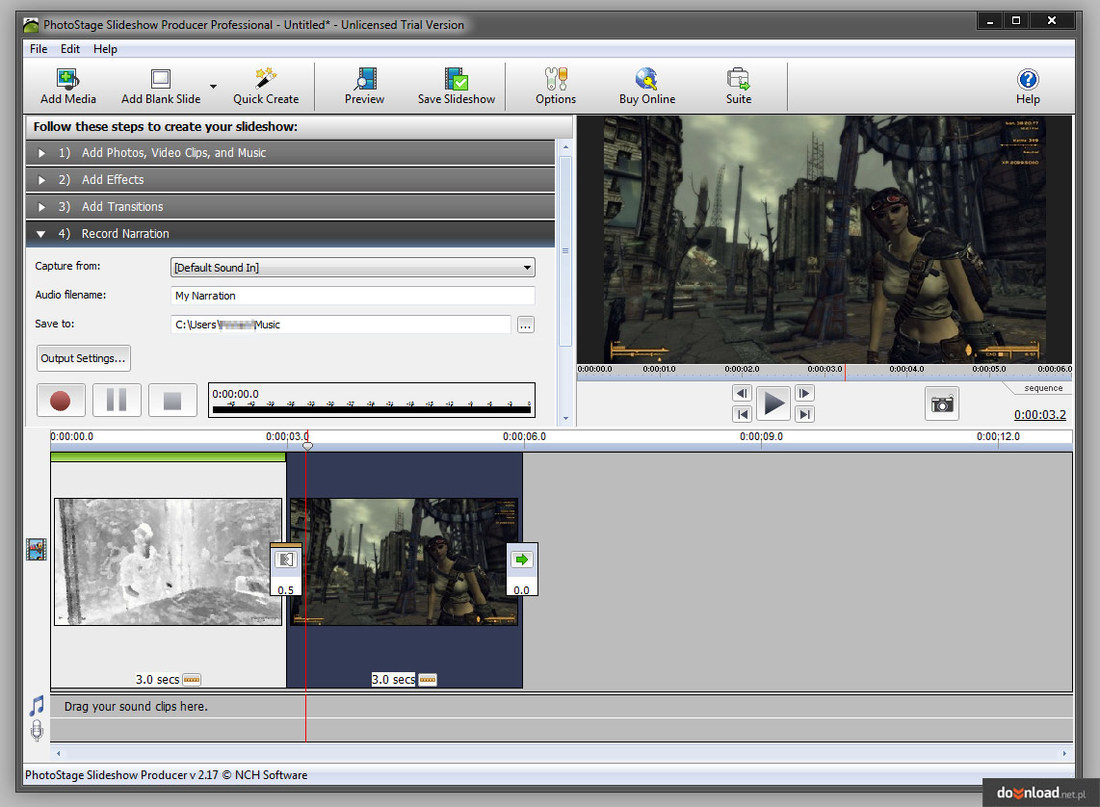The image size is (1100, 807).
Task: Start narration recording with red record button
Action: pyautogui.click(x=61, y=400)
